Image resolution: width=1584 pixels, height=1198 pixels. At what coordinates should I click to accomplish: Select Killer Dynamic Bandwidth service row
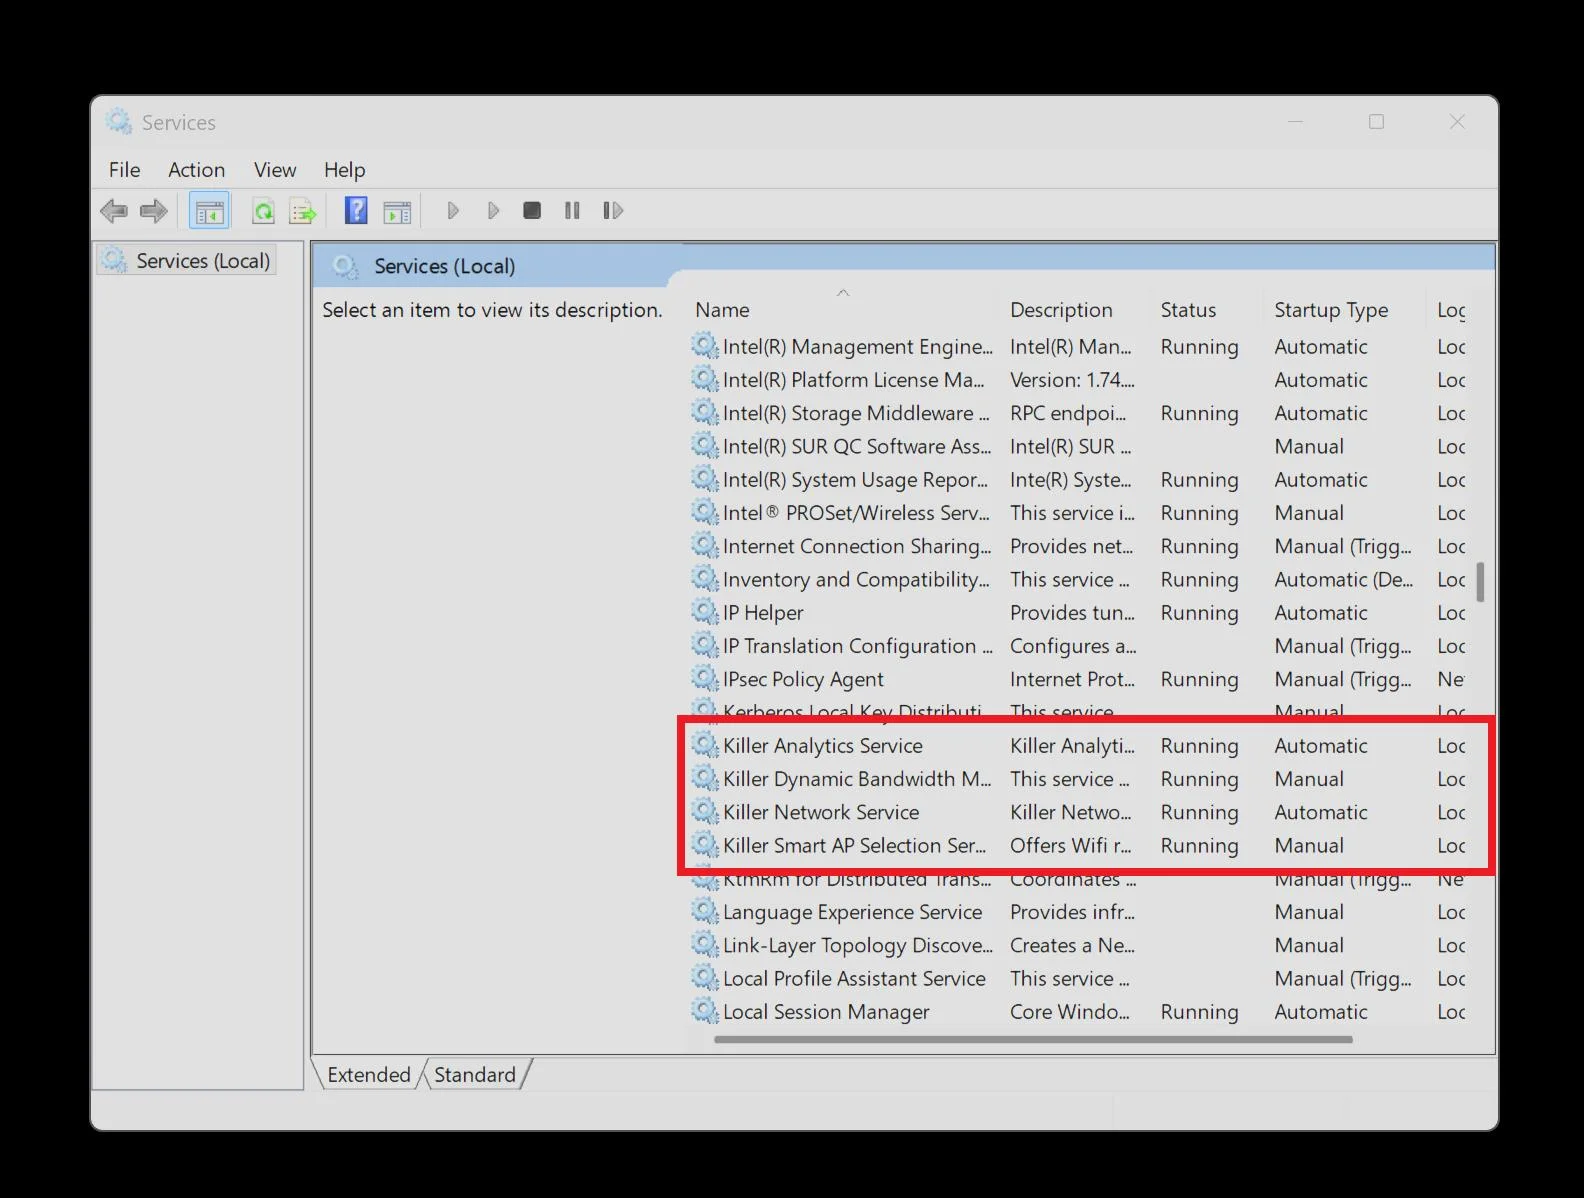(x=1078, y=778)
